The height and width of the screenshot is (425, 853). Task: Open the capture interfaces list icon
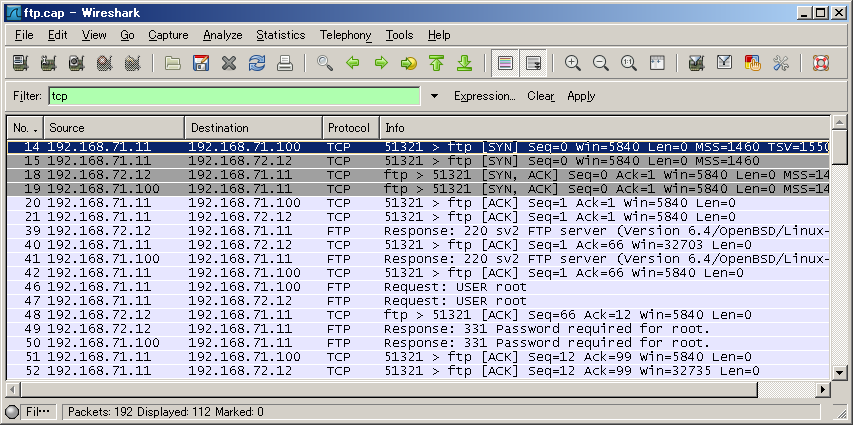tap(21, 63)
